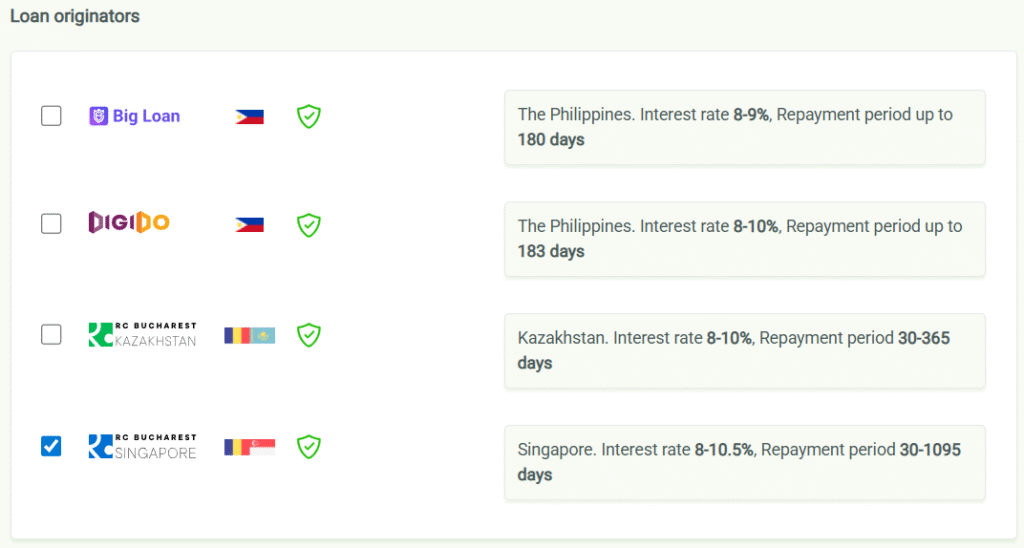Click the Big Loan 180 days description box
Image resolution: width=1024 pixels, height=548 pixels.
click(744, 127)
